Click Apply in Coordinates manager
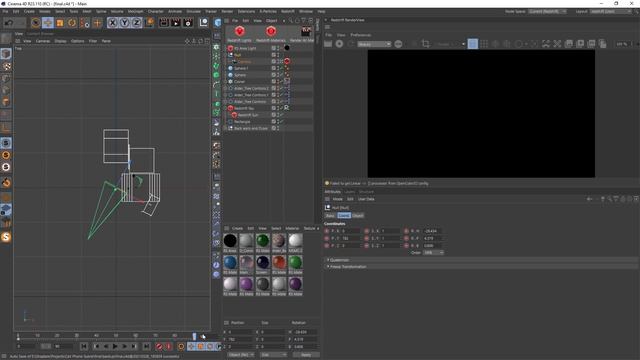The height and width of the screenshot is (360, 640). [x=306, y=355]
